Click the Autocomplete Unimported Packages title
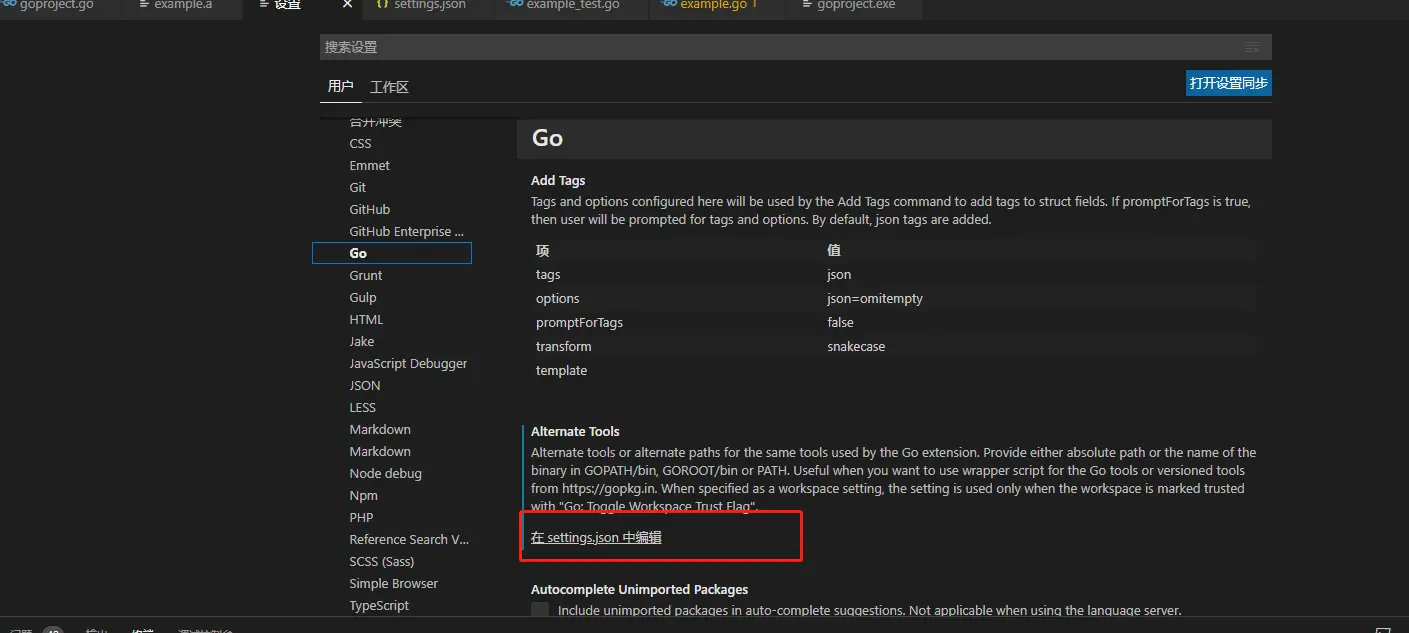The height and width of the screenshot is (633, 1409). pos(639,590)
